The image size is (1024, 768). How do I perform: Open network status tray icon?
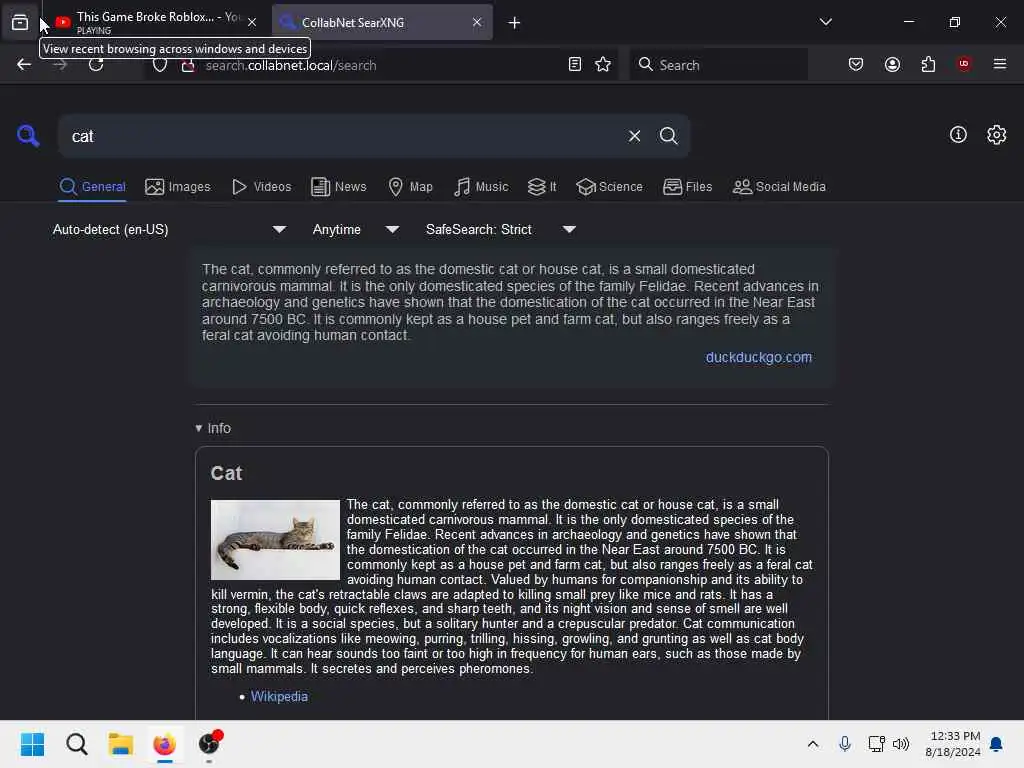pos(876,744)
